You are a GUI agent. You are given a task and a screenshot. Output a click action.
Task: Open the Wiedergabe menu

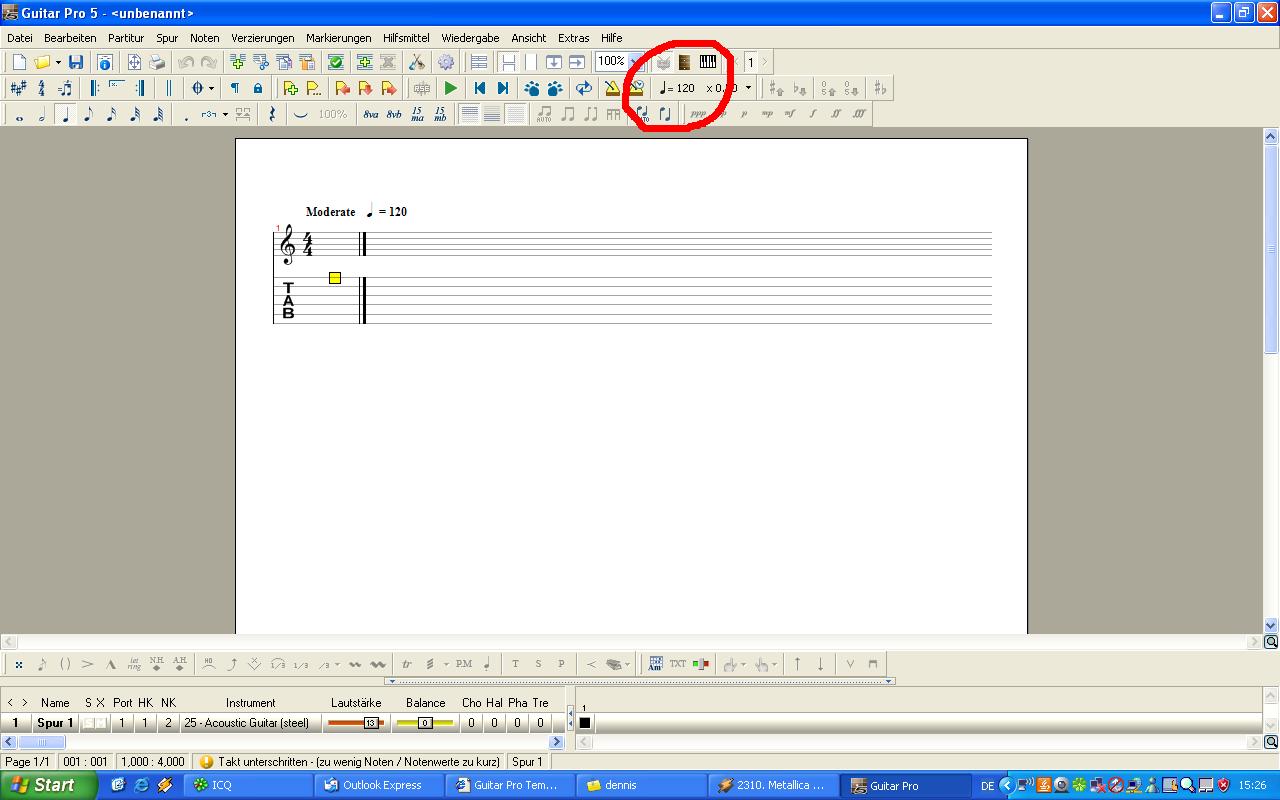point(470,38)
